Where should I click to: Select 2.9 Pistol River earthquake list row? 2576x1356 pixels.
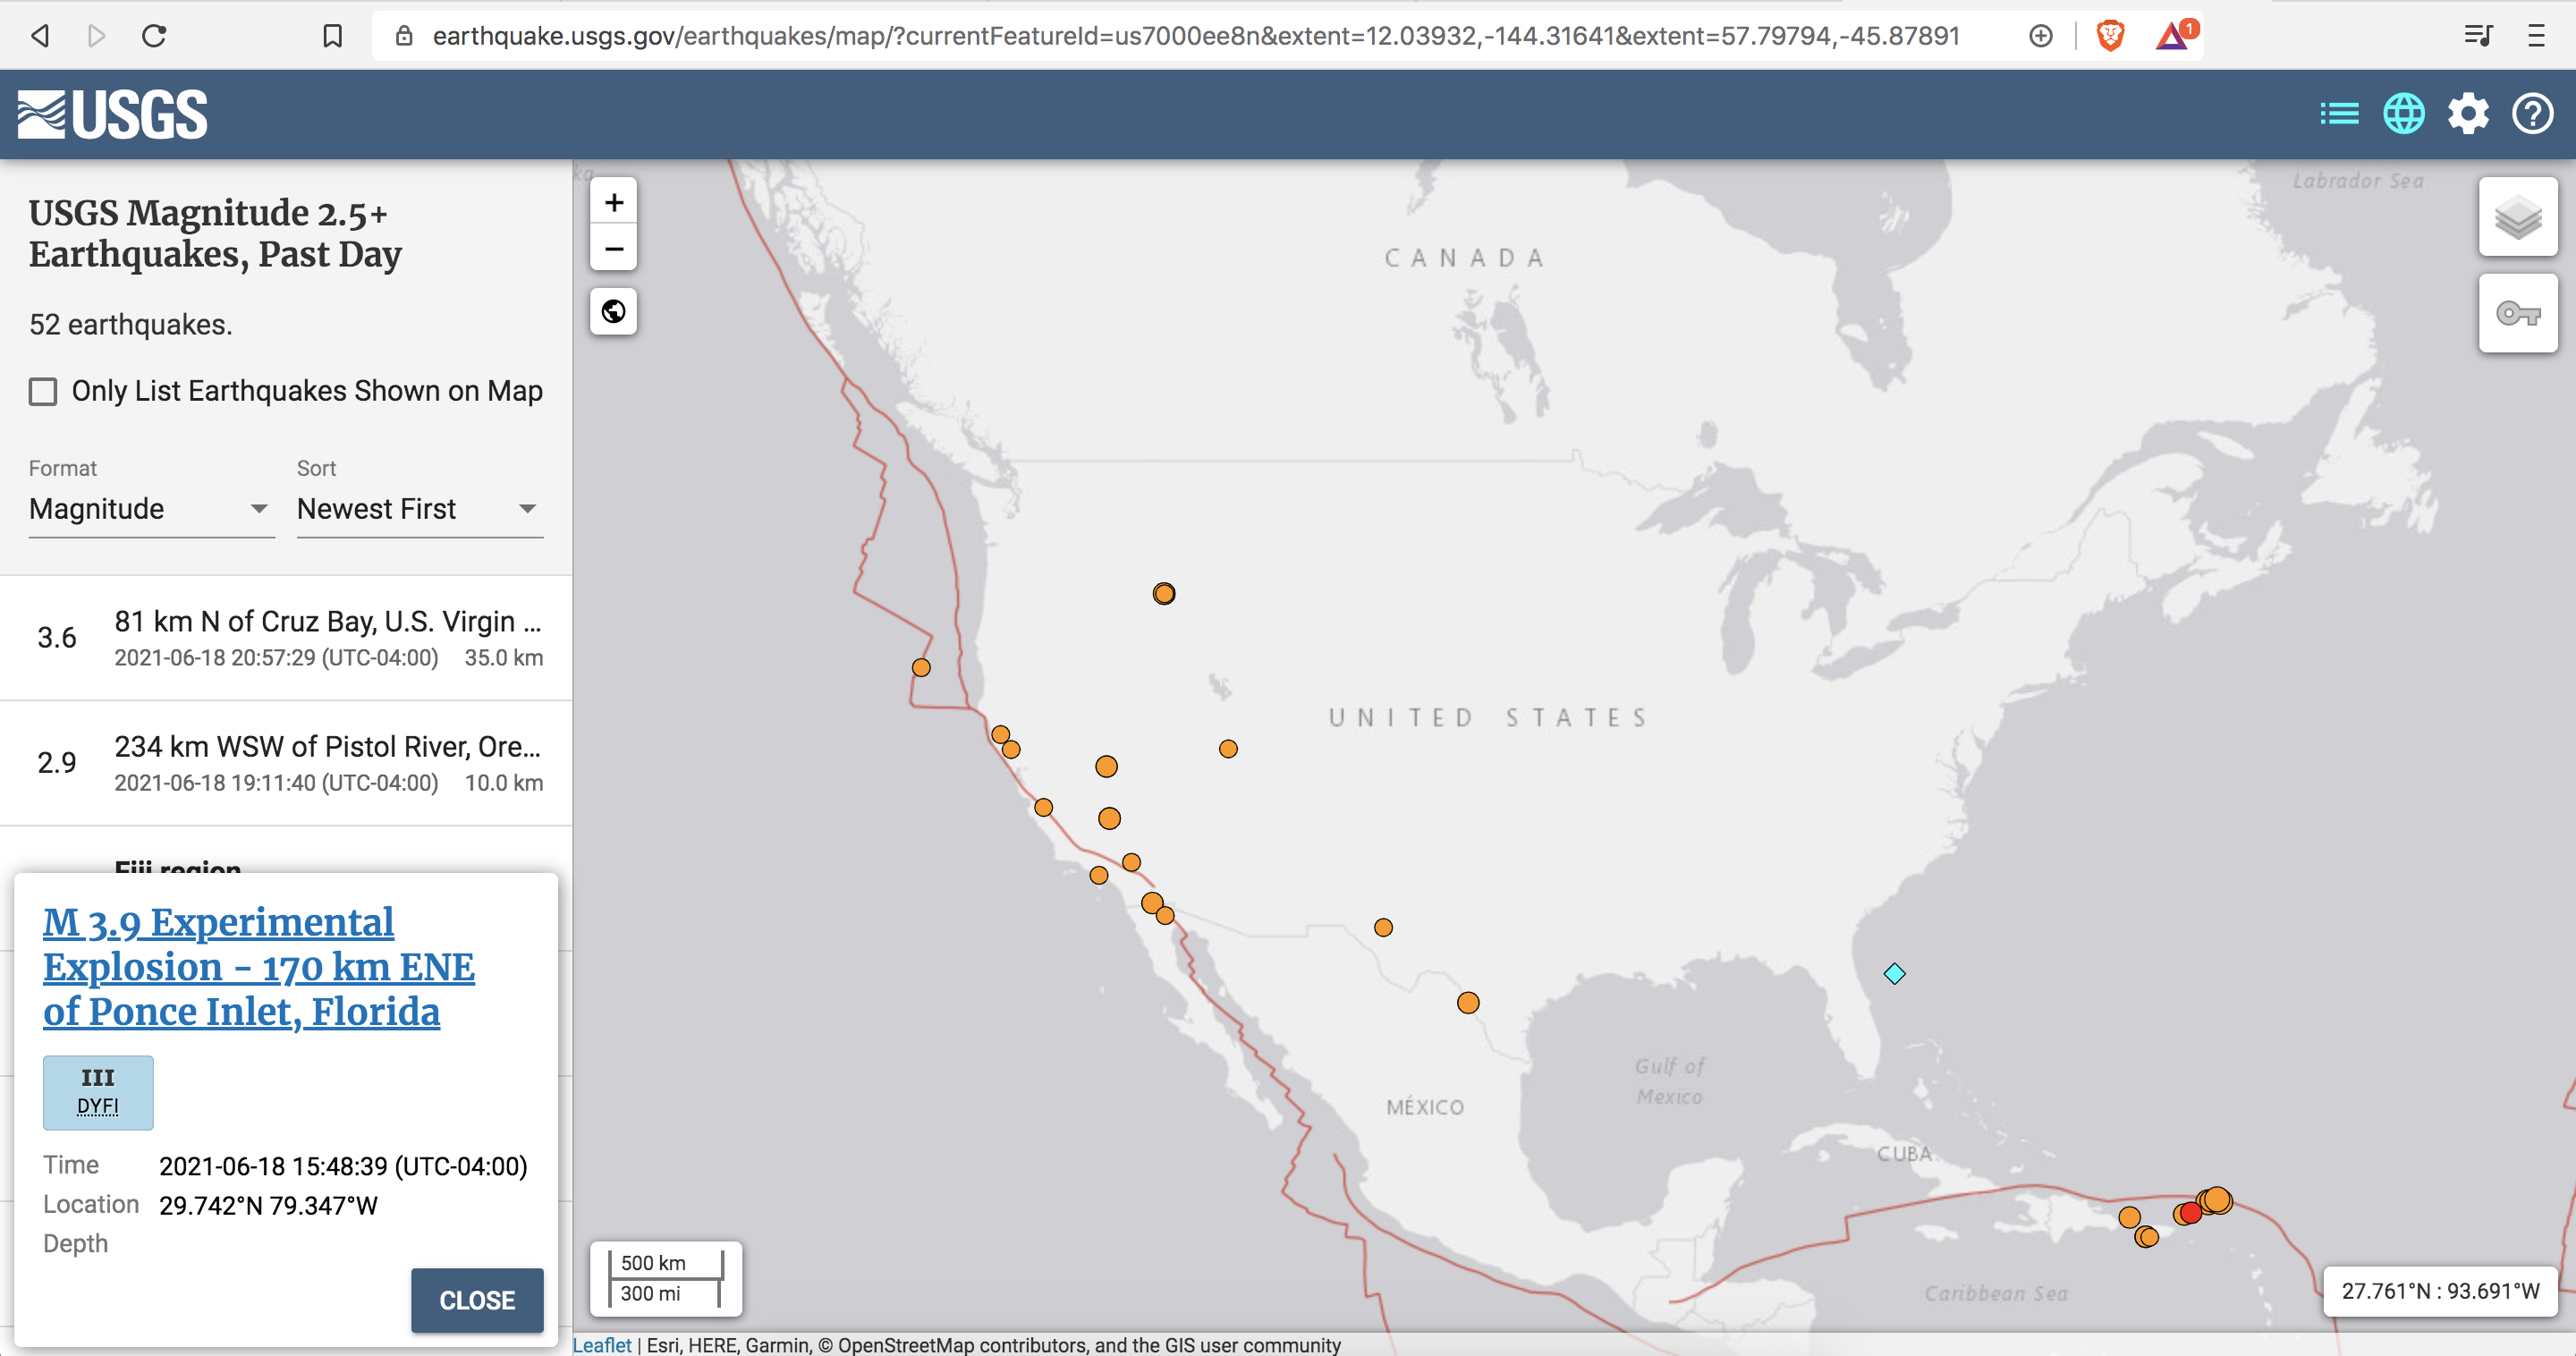286,763
